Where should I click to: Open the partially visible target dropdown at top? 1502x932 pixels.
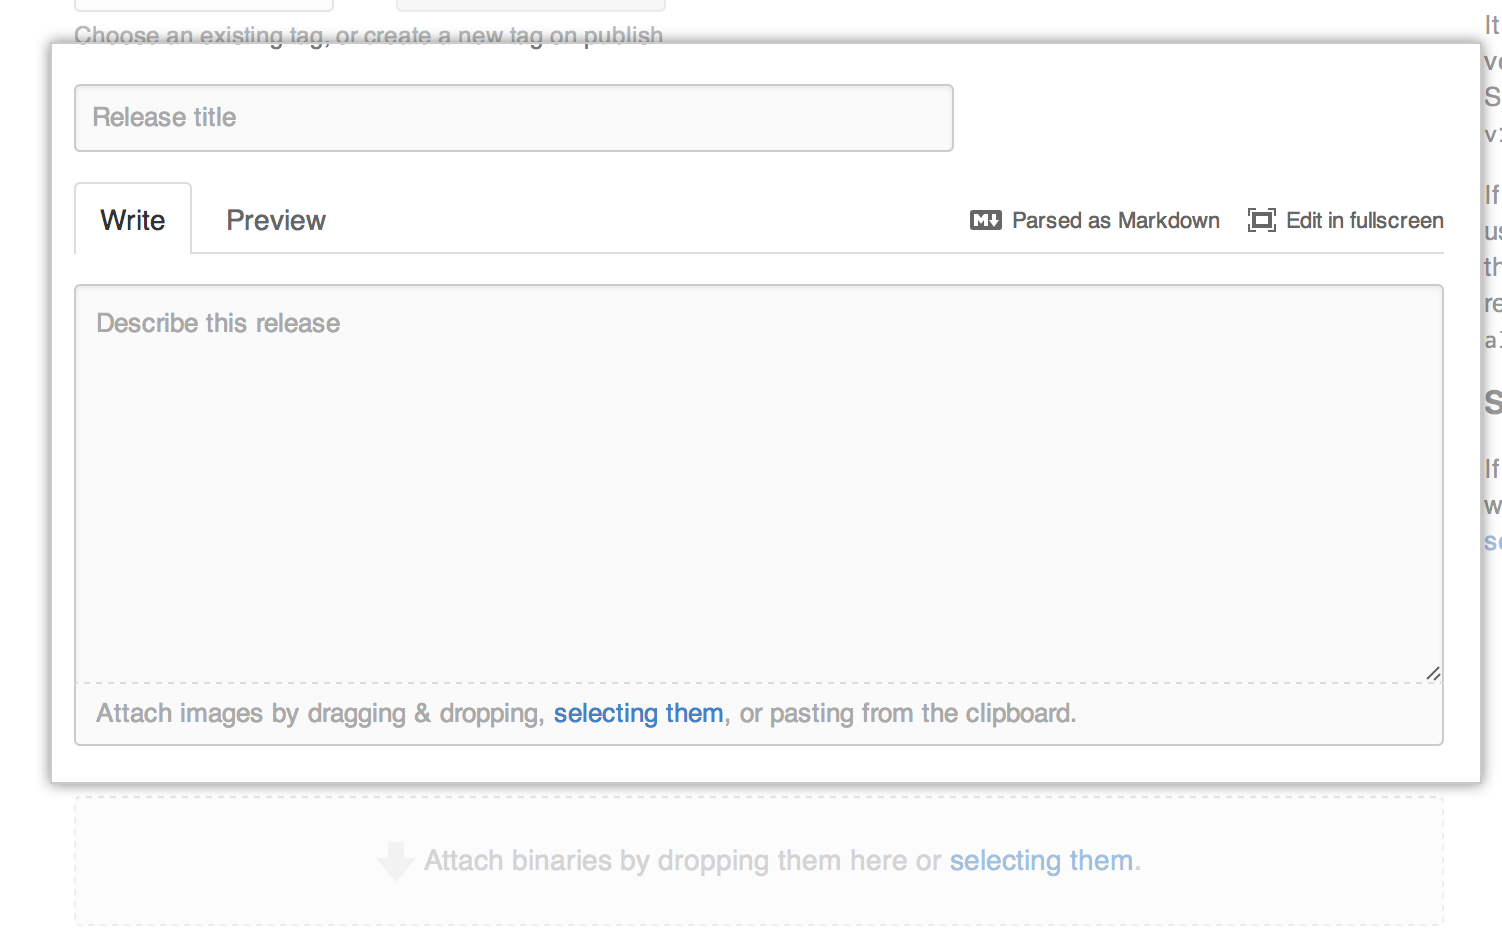coord(530,5)
